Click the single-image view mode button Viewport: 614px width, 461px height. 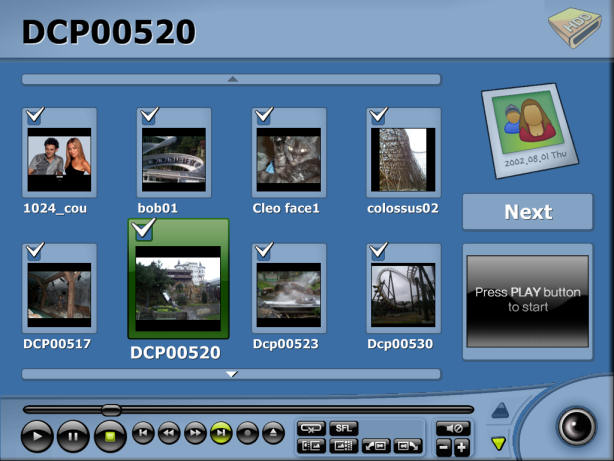(311, 446)
